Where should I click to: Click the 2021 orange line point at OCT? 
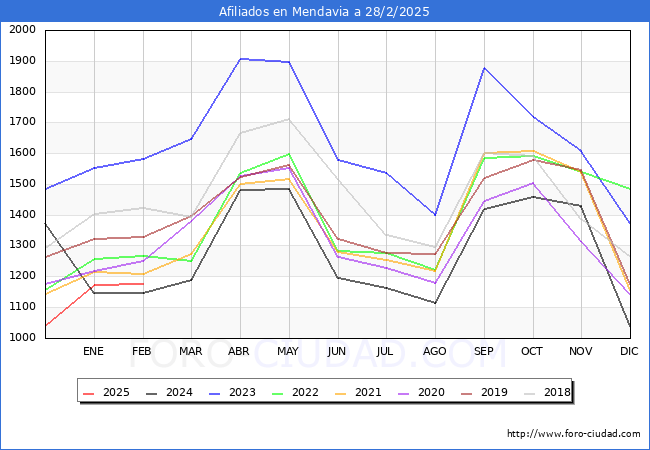[533, 151]
